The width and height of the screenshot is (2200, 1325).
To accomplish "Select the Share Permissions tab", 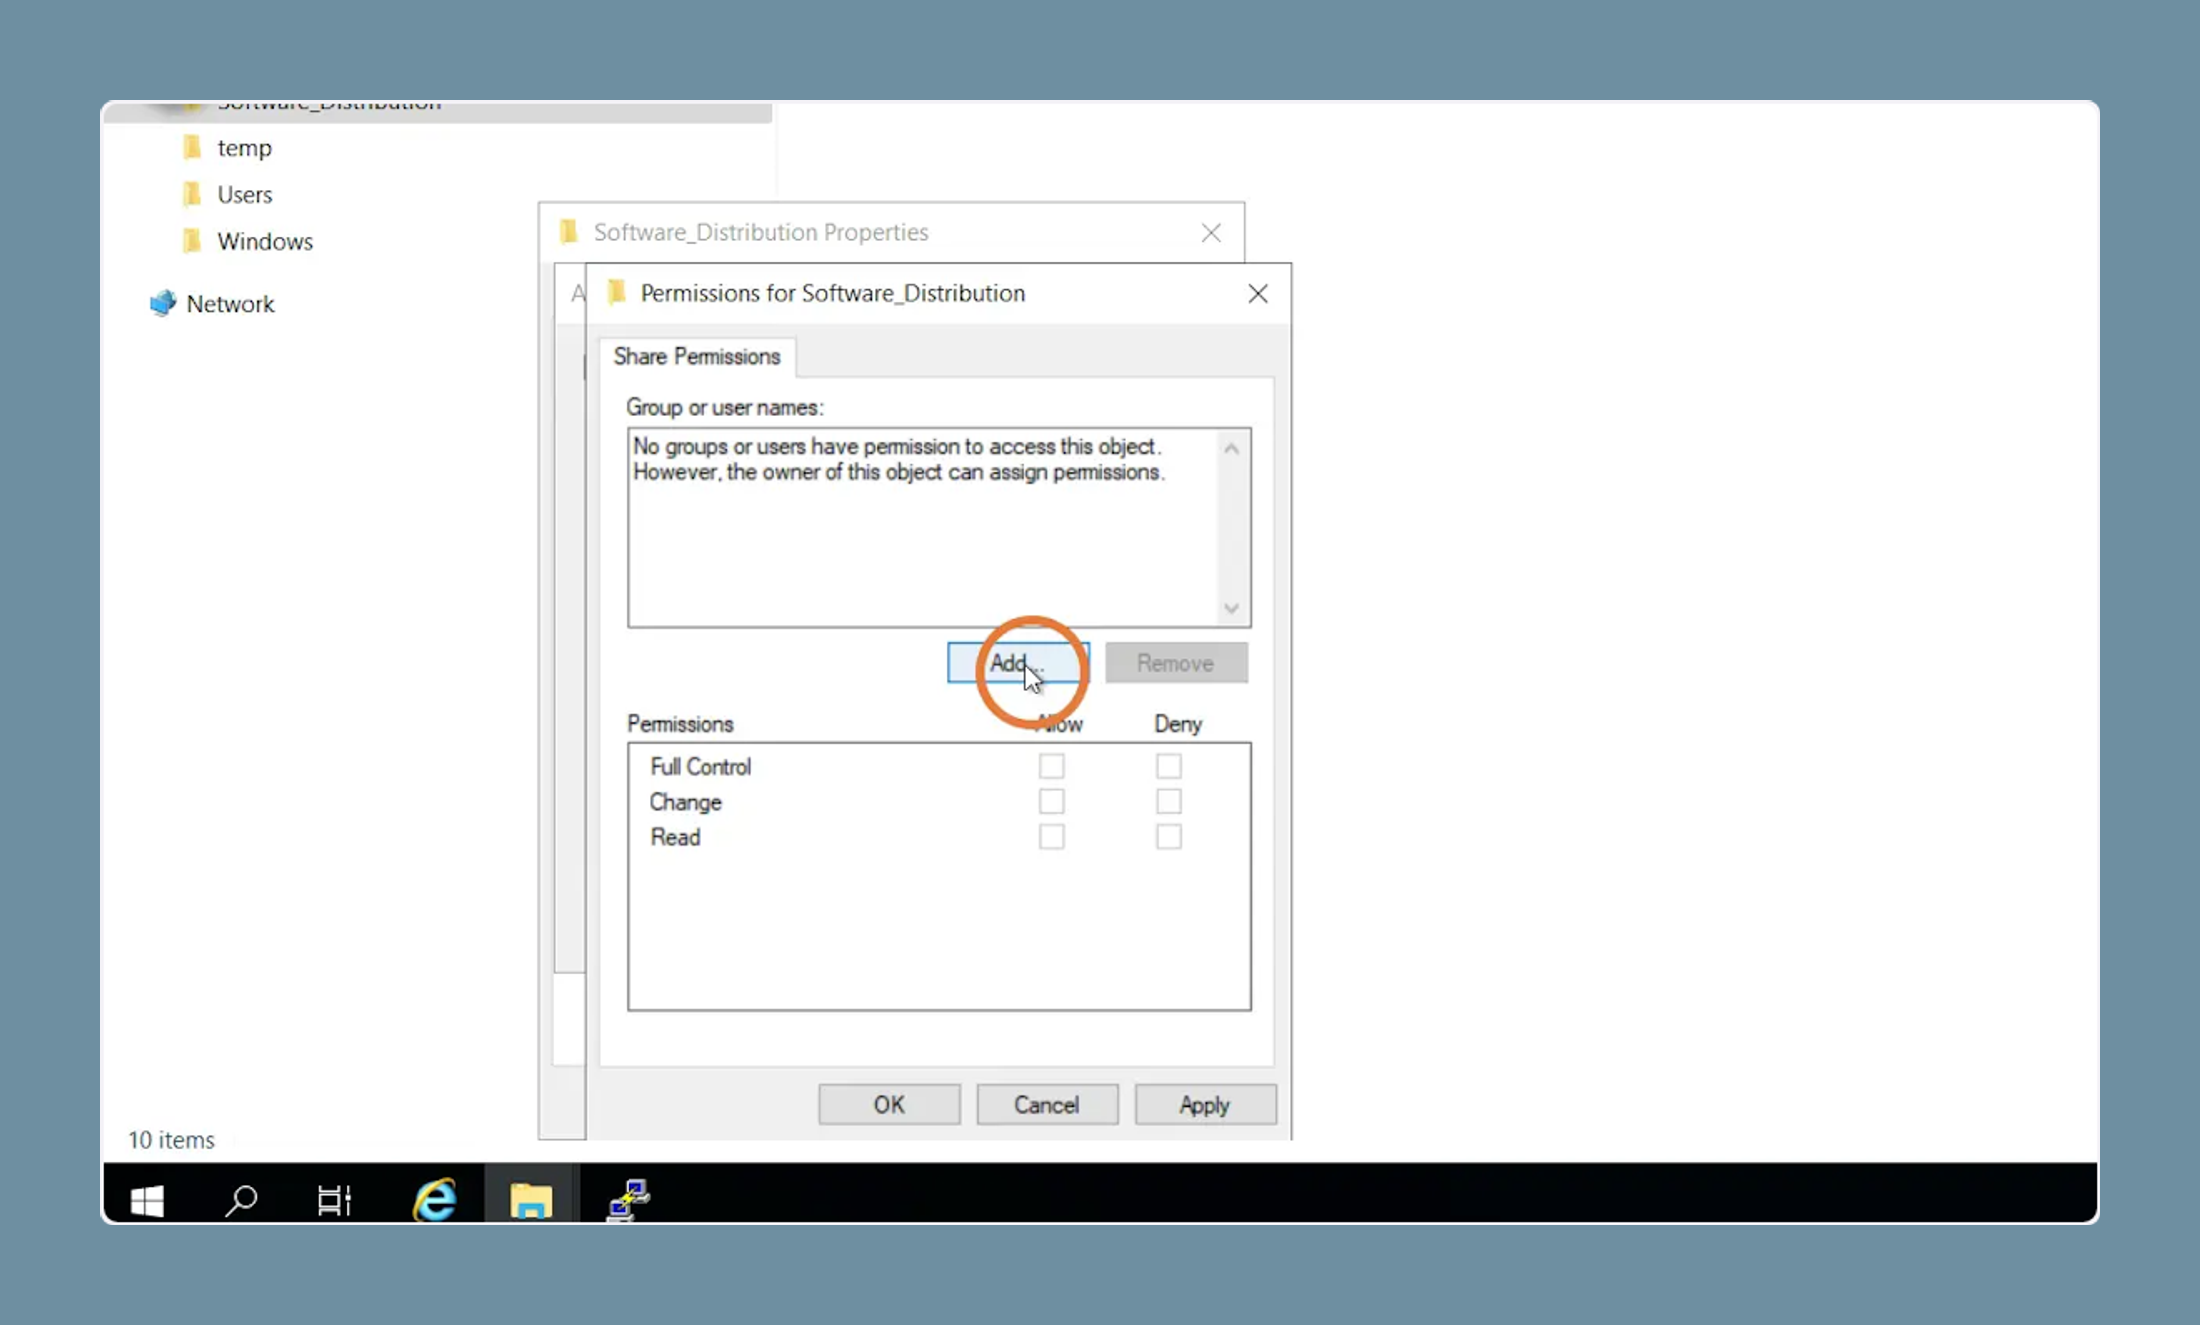I will pos(697,357).
